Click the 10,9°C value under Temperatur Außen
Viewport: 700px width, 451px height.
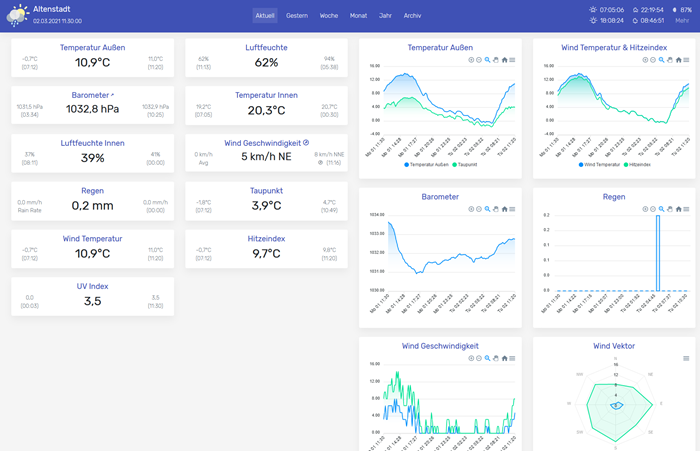tap(92, 63)
